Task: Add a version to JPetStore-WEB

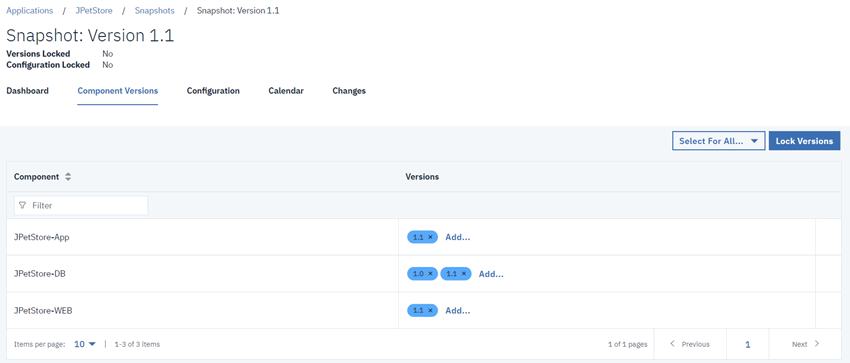Action: (x=458, y=310)
